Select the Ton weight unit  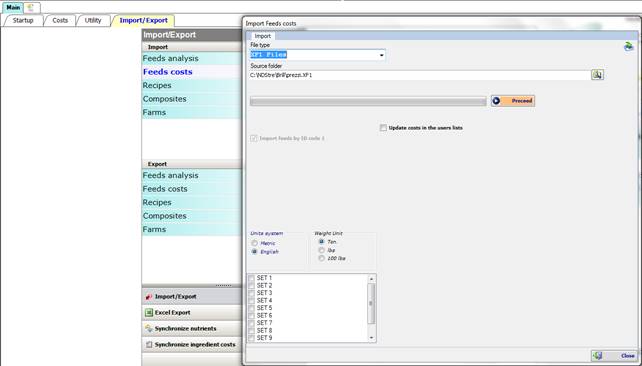pyautogui.click(x=321, y=242)
